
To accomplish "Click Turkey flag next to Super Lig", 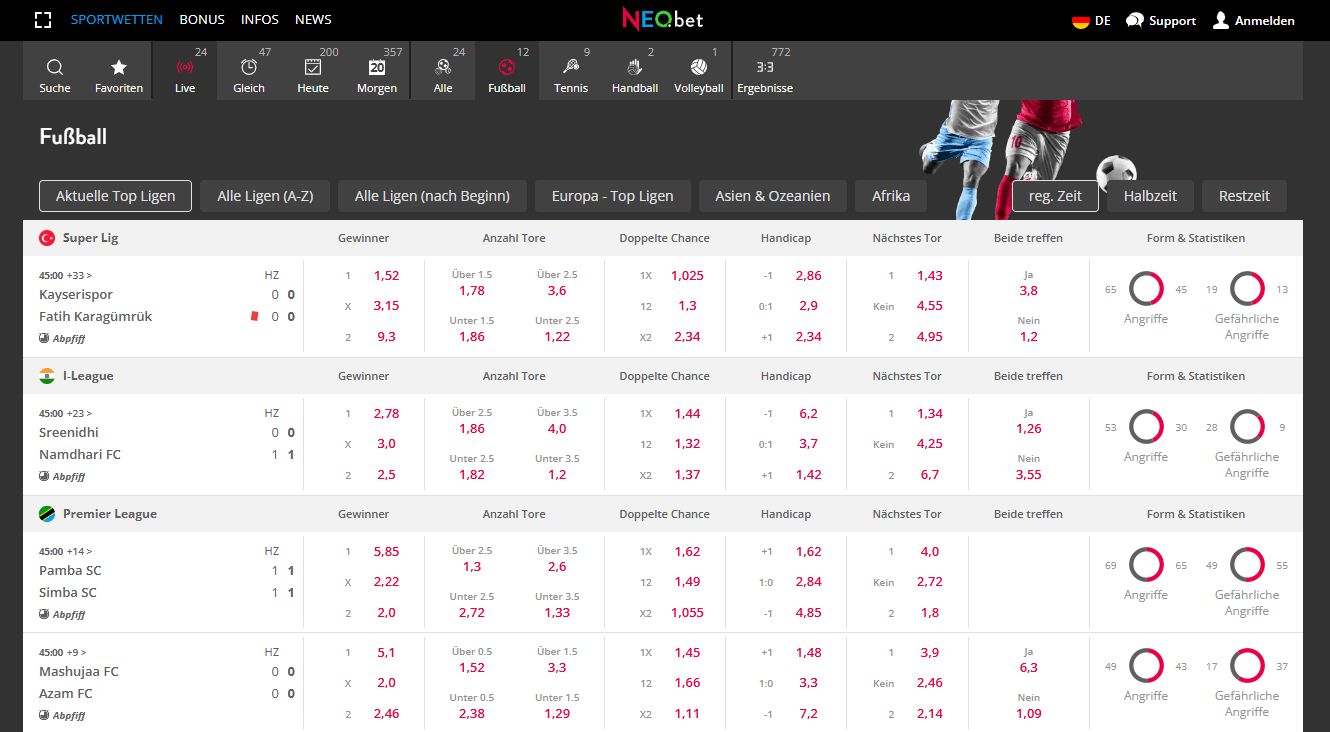I will coord(47,238).
